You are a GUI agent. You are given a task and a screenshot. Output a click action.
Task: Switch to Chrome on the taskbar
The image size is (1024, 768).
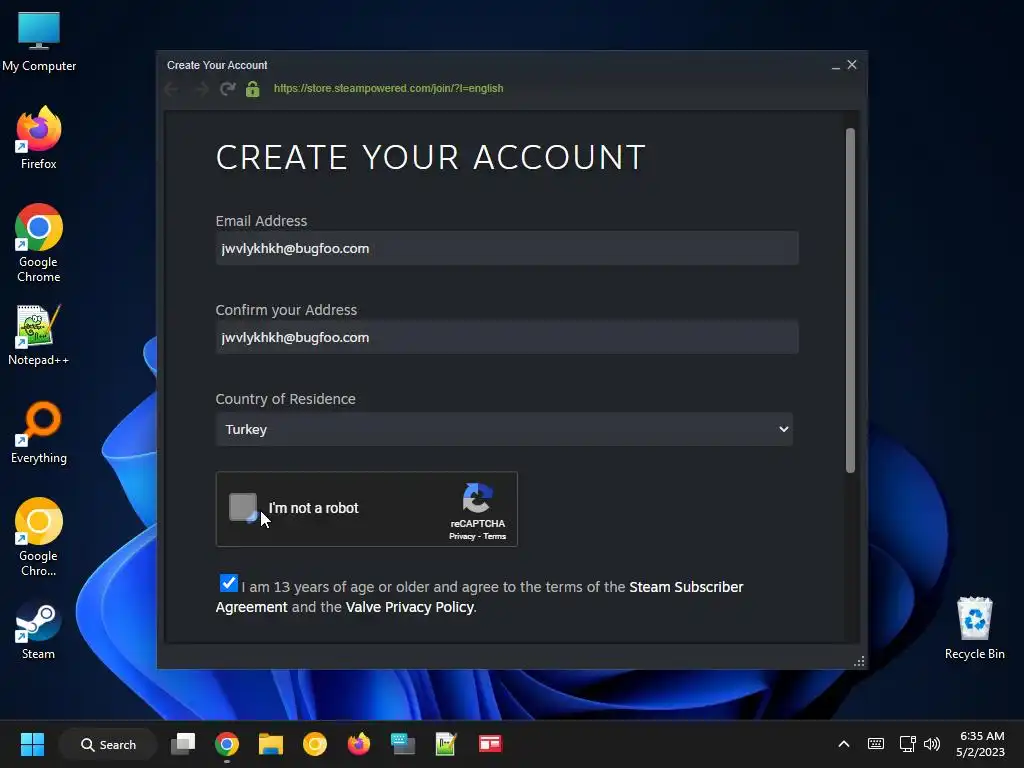point(227,744)
